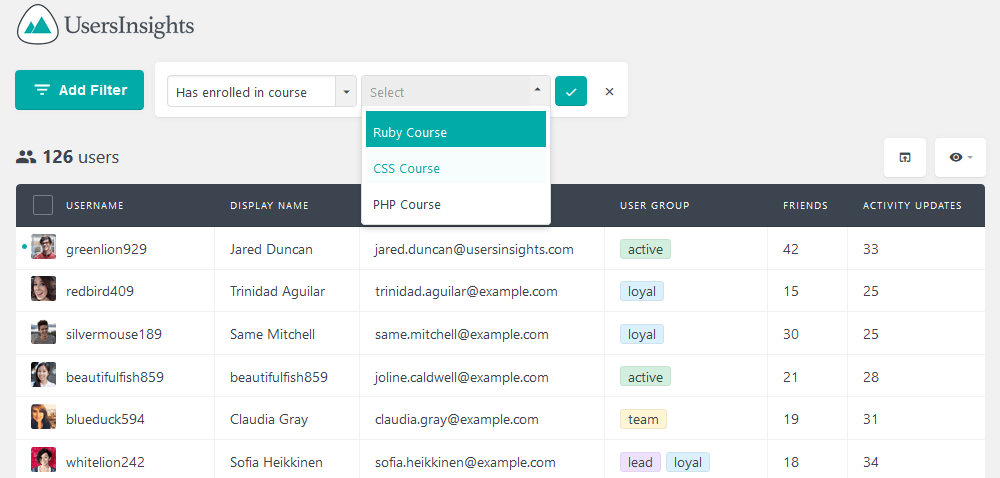Screen dimensions: 1000x478
Task: Click username silvermouse189
Action: point(114,334)
